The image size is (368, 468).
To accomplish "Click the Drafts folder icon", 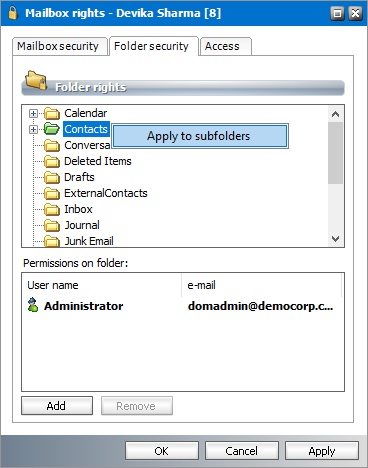I will pos(52,177).
